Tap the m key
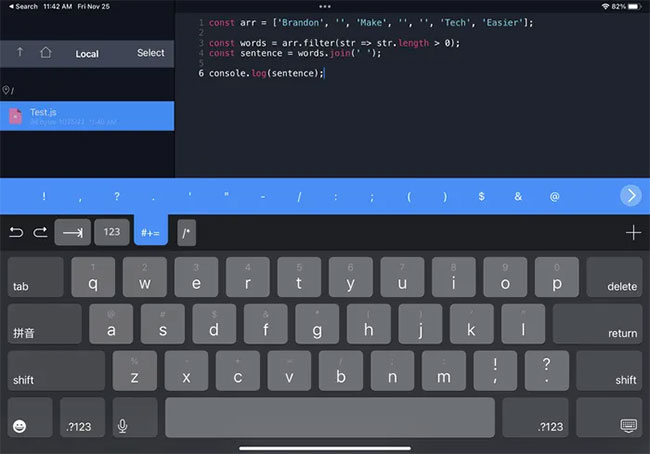Screen dimensions: 650x454 coord(444,371)
